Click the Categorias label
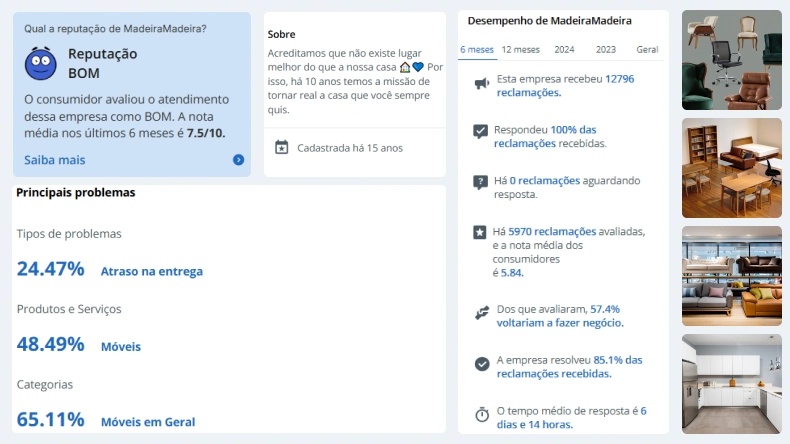 [45, 385]
